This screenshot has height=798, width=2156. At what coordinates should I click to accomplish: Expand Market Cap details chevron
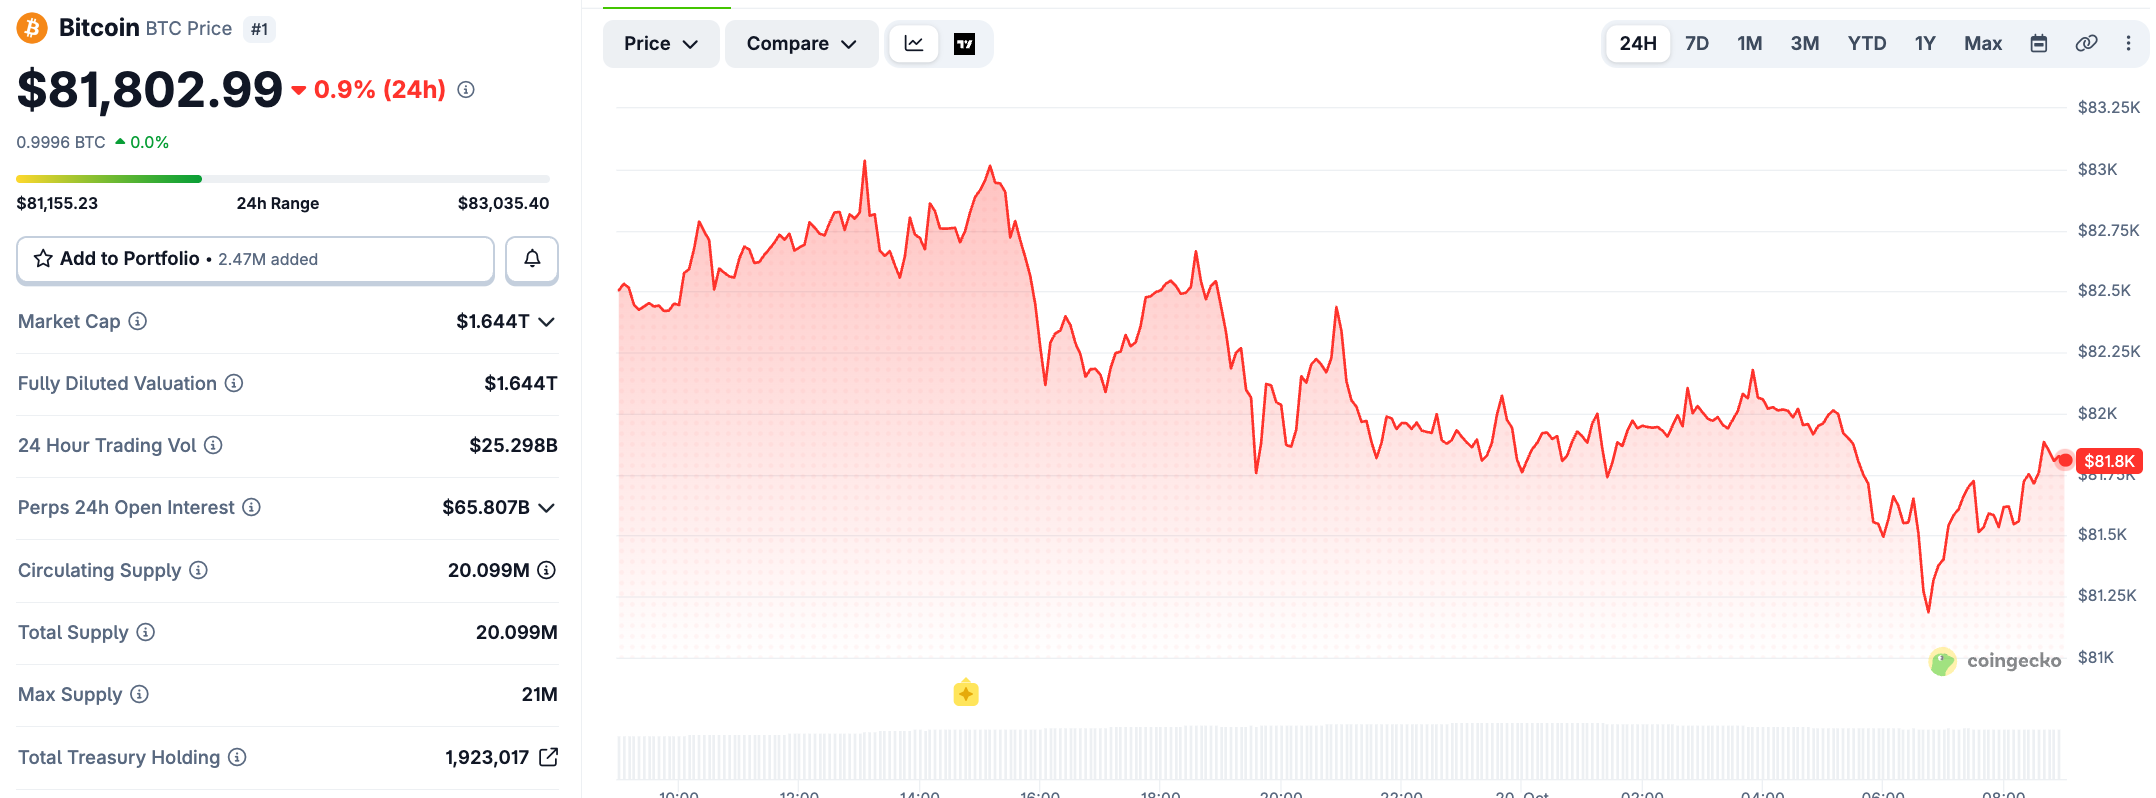point(546,322)
